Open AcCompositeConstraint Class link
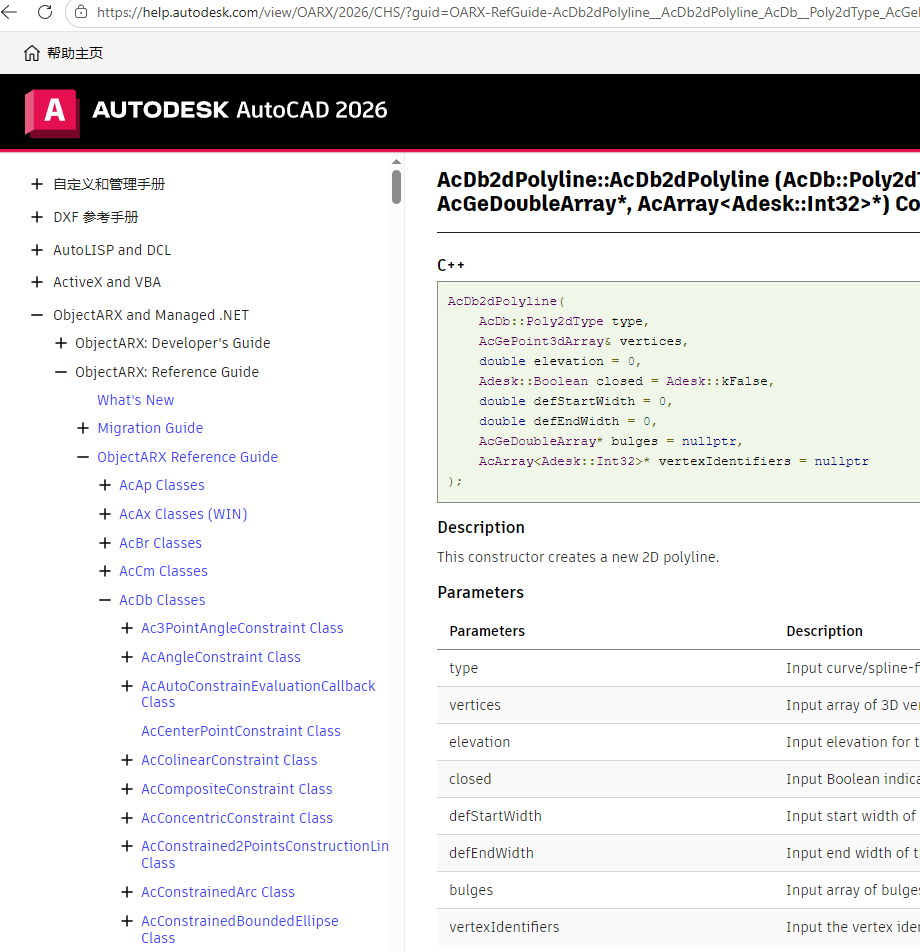The height and width of the screenshot is (952, 920). click(x=237, y=789)
